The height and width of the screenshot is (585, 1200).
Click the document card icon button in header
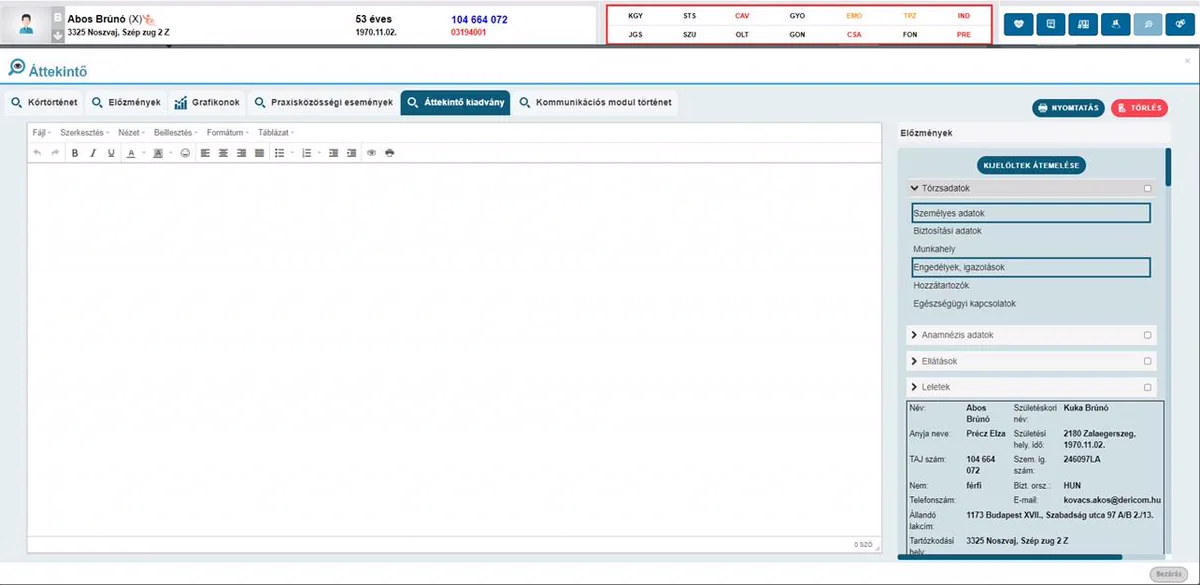pyautogui.click(x=1050, y=24)
